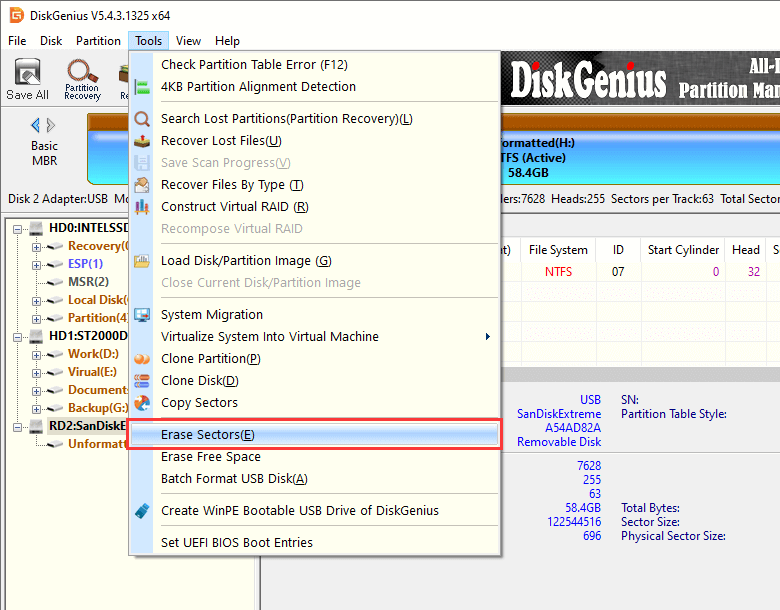
Task: Choose Batch Format USB Disk(A)
Action: coord(234,479)
